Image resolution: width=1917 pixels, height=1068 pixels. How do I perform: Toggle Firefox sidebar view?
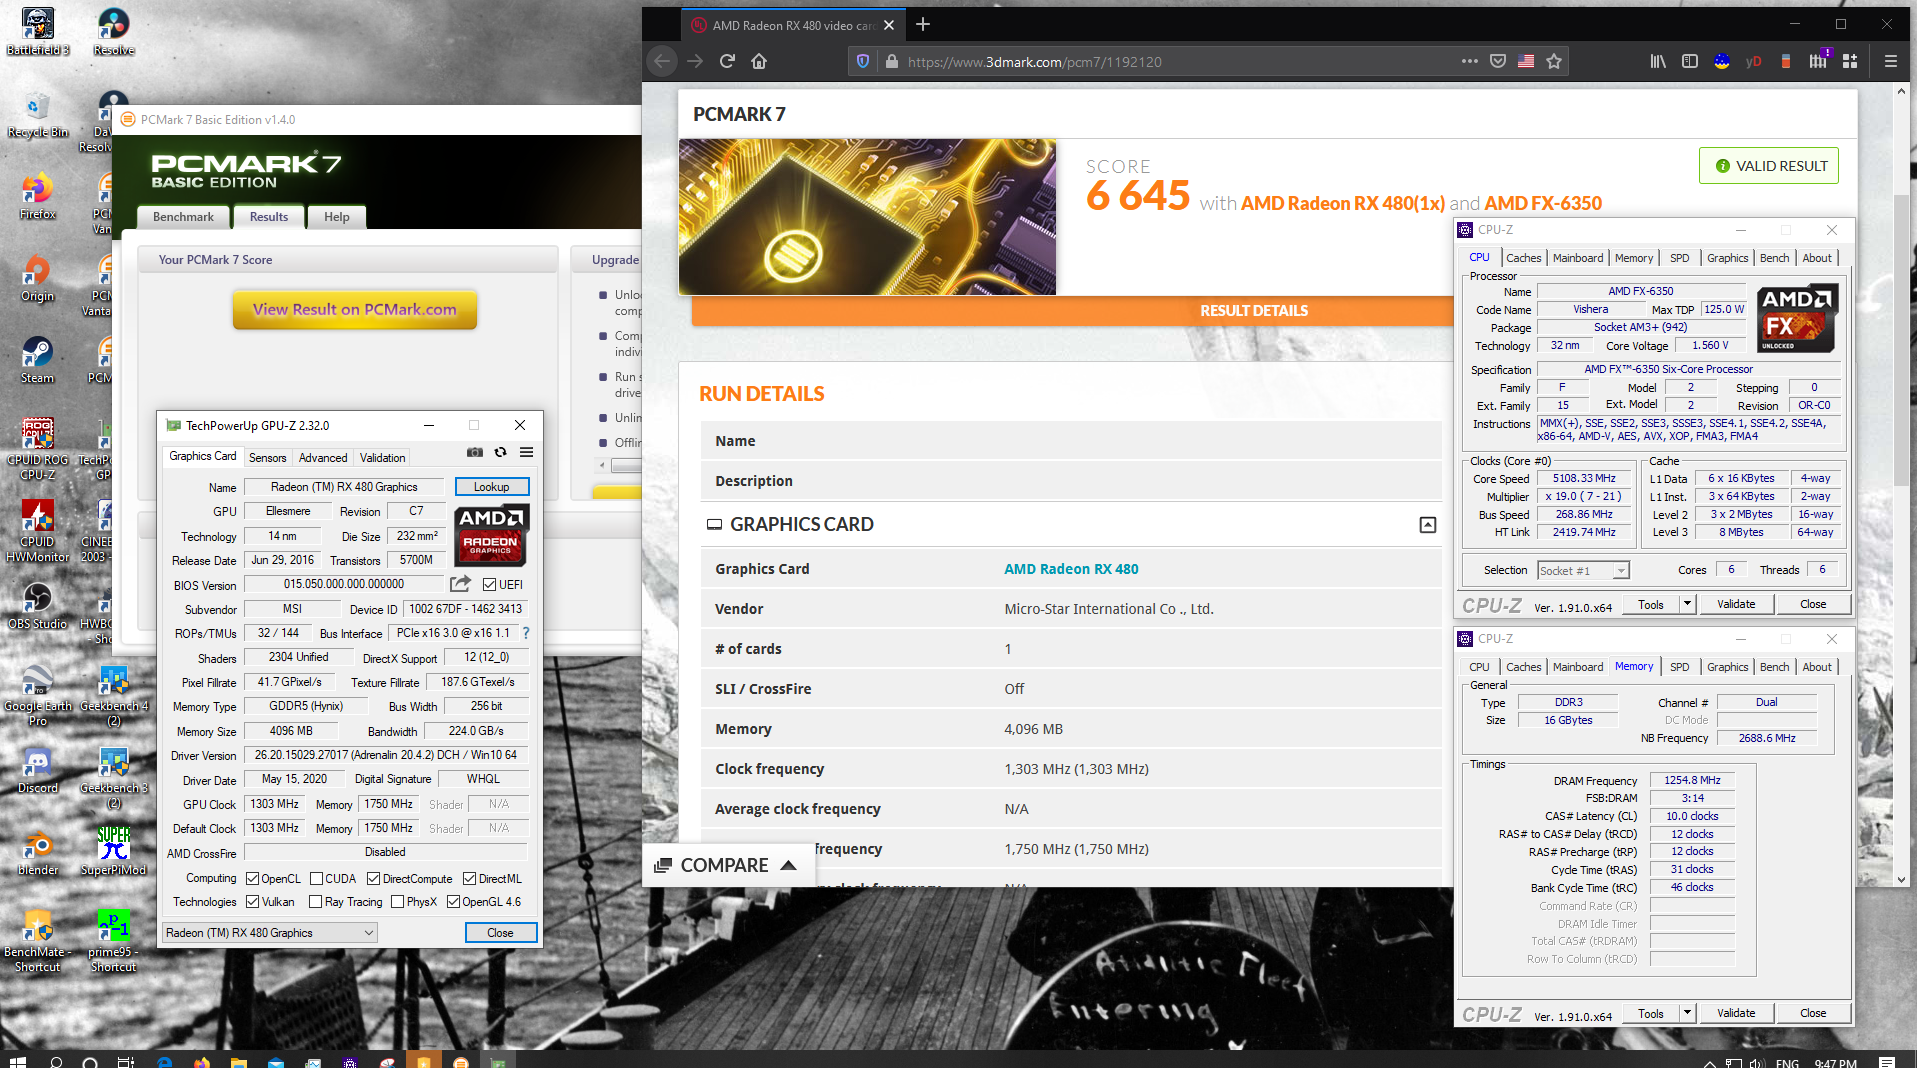tap(1690, 61)
